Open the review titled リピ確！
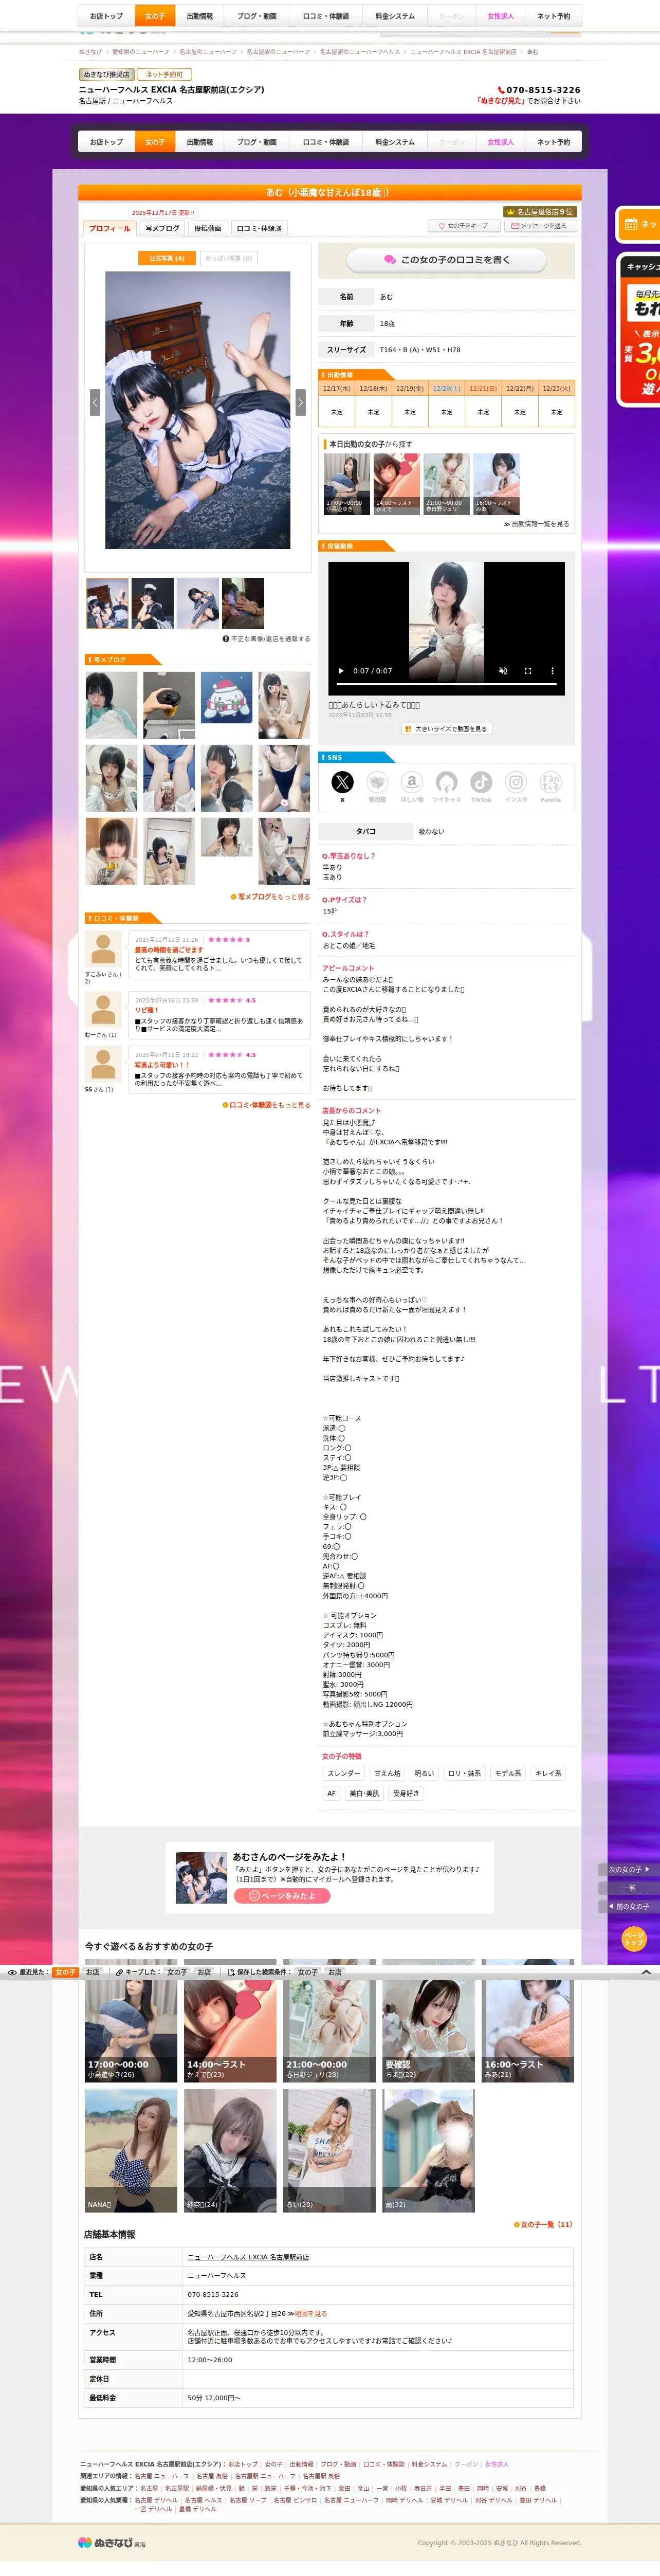Screen dimensions: 660x2576 (146, 1010)
